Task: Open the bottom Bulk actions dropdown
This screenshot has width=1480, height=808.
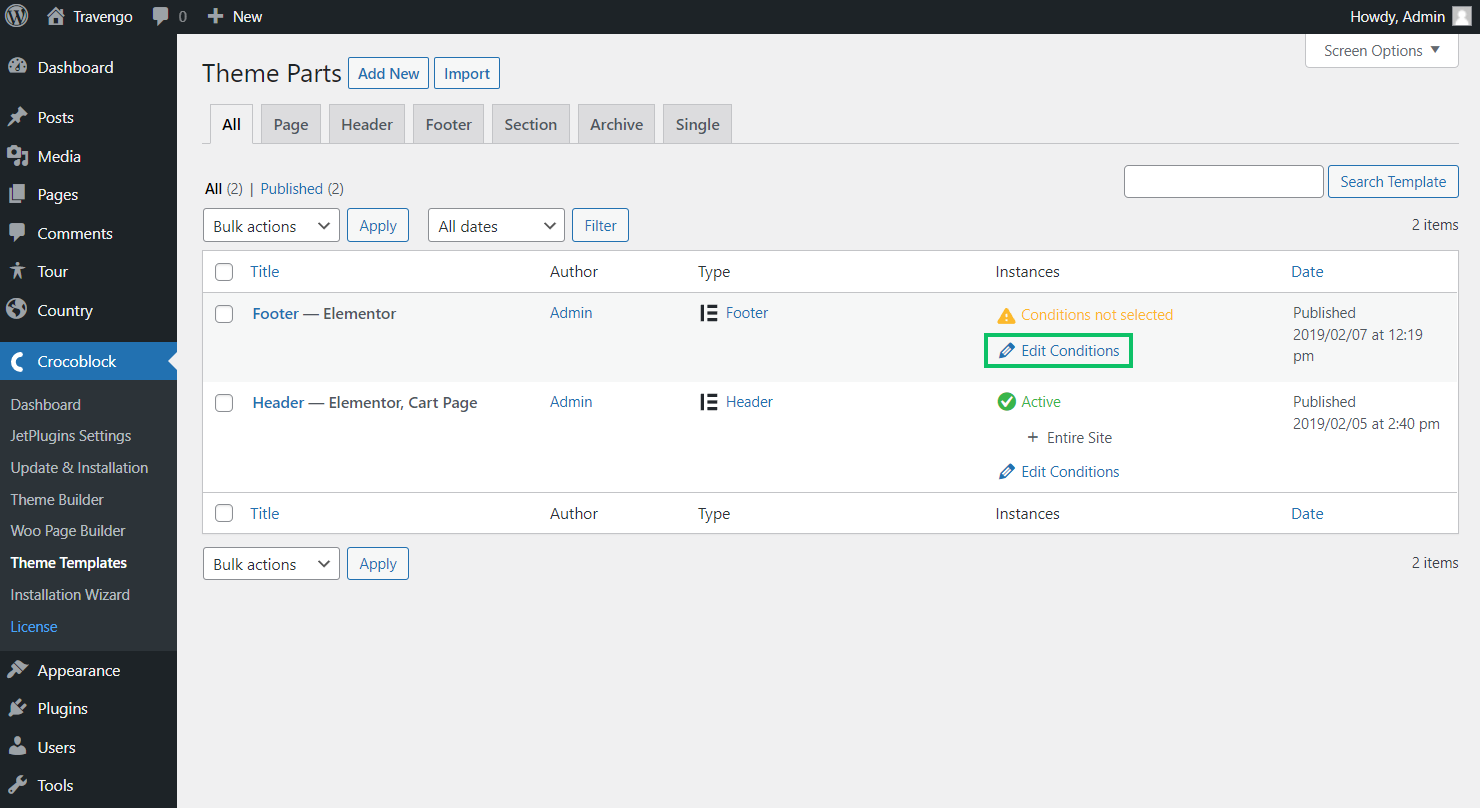Action: [271, 564]
